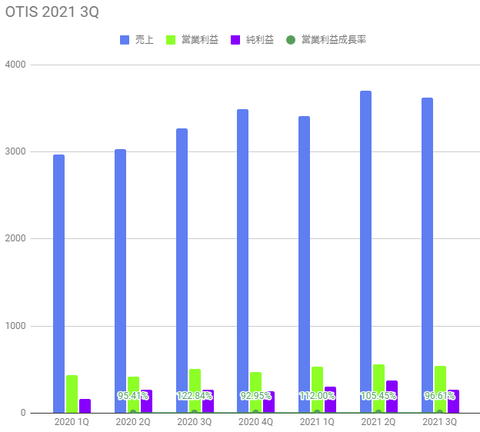480x432 pixels.
Task: Click the 2020 1Q axis label
Action: click(x=72, y=422)
